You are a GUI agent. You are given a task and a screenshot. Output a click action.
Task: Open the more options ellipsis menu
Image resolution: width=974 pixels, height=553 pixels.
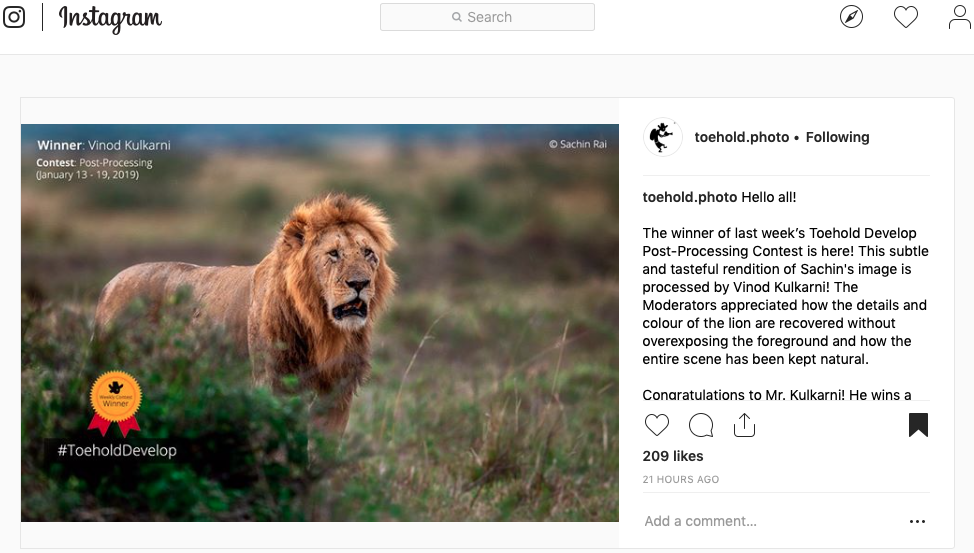click(x=917, y=521)
